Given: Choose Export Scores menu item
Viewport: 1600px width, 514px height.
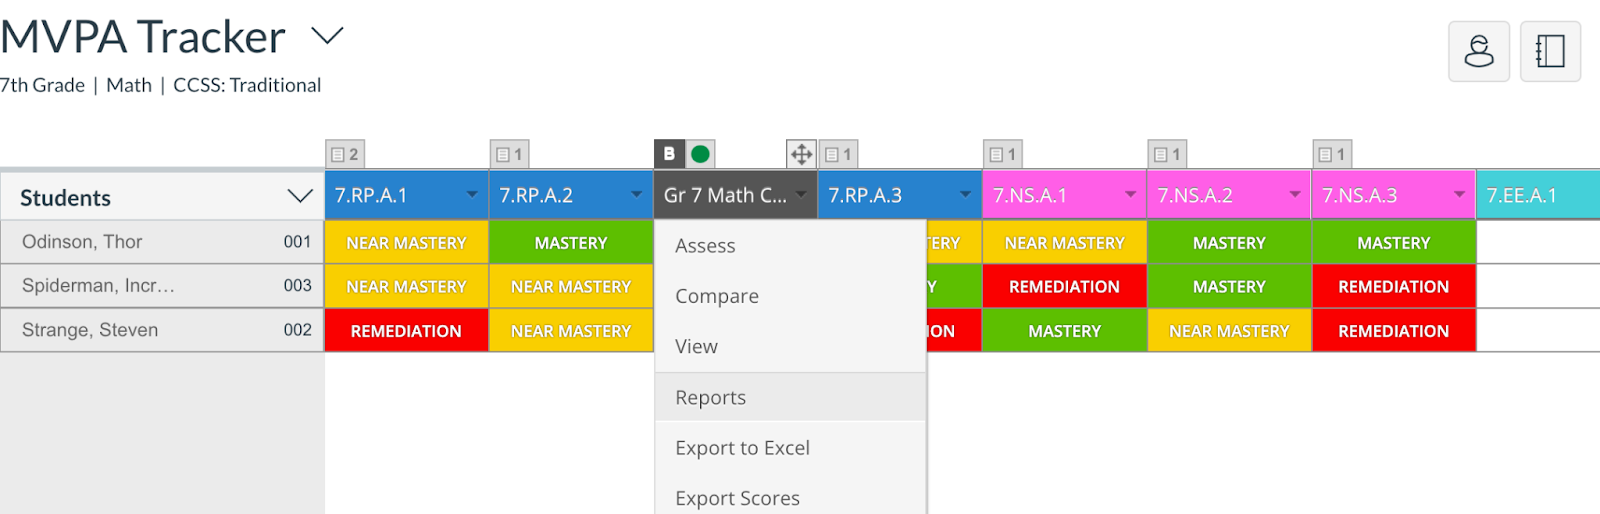Looking at the screenshot, I should (790, 497).
